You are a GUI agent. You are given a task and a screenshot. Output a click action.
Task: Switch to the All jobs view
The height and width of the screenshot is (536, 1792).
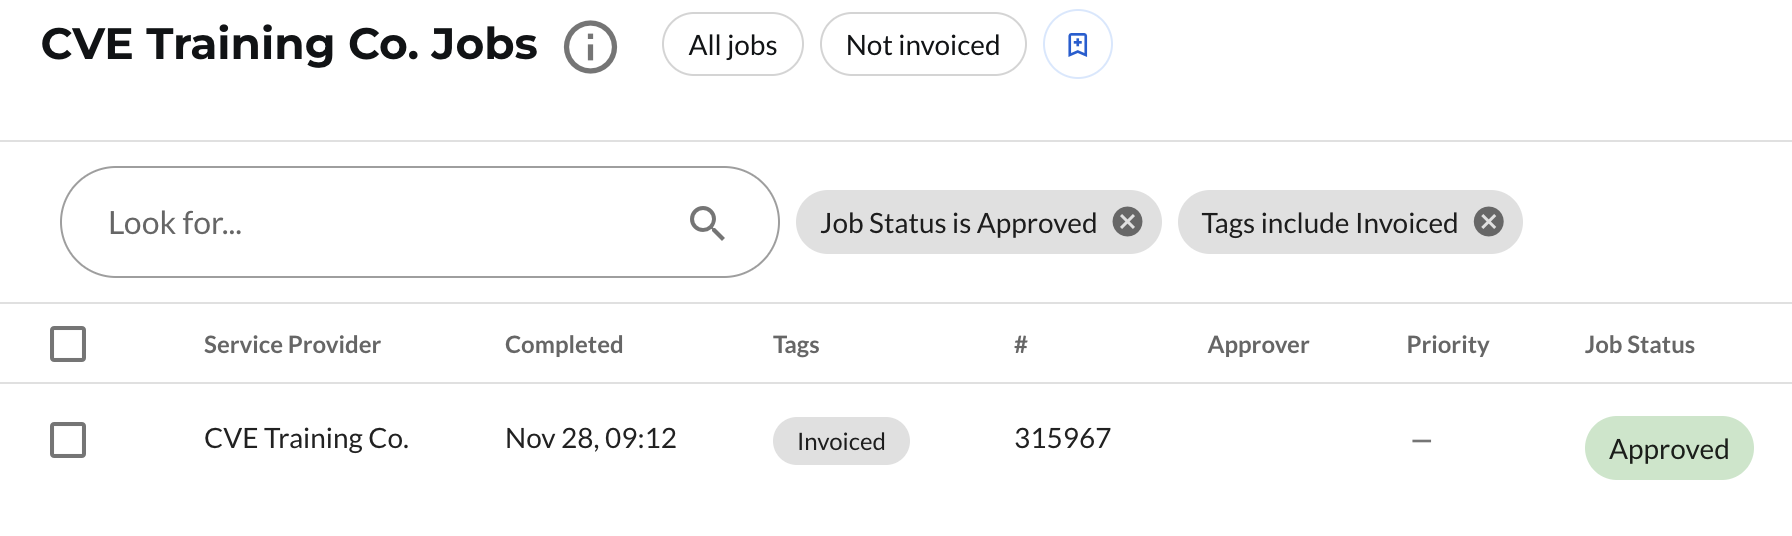732,44
